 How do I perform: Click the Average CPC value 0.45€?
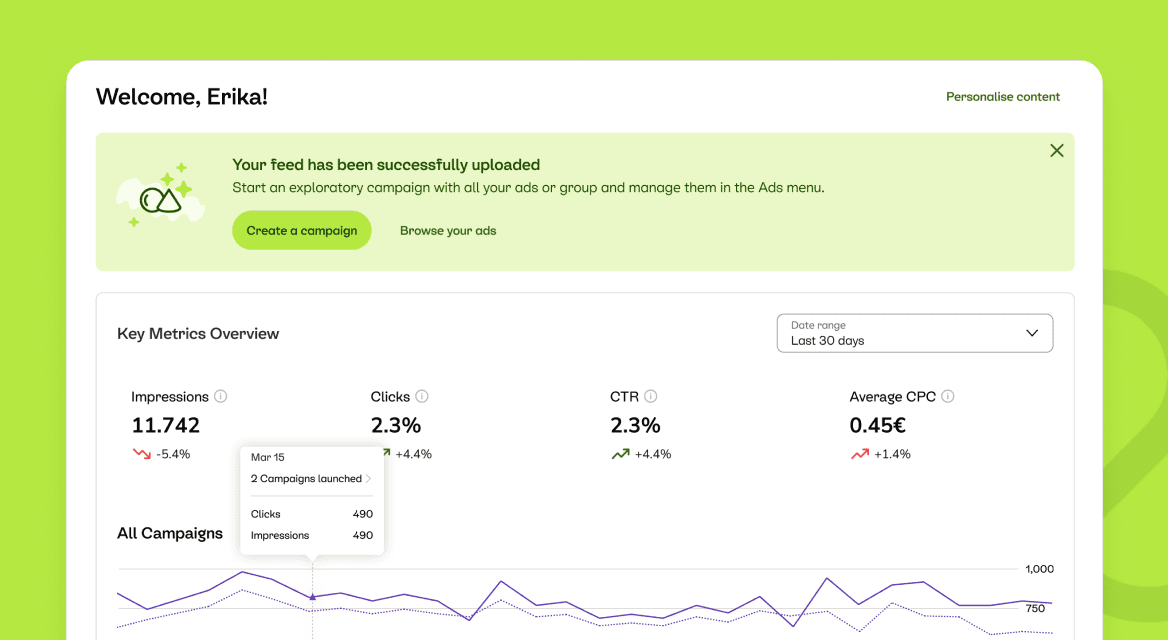[x=877, y=425]
